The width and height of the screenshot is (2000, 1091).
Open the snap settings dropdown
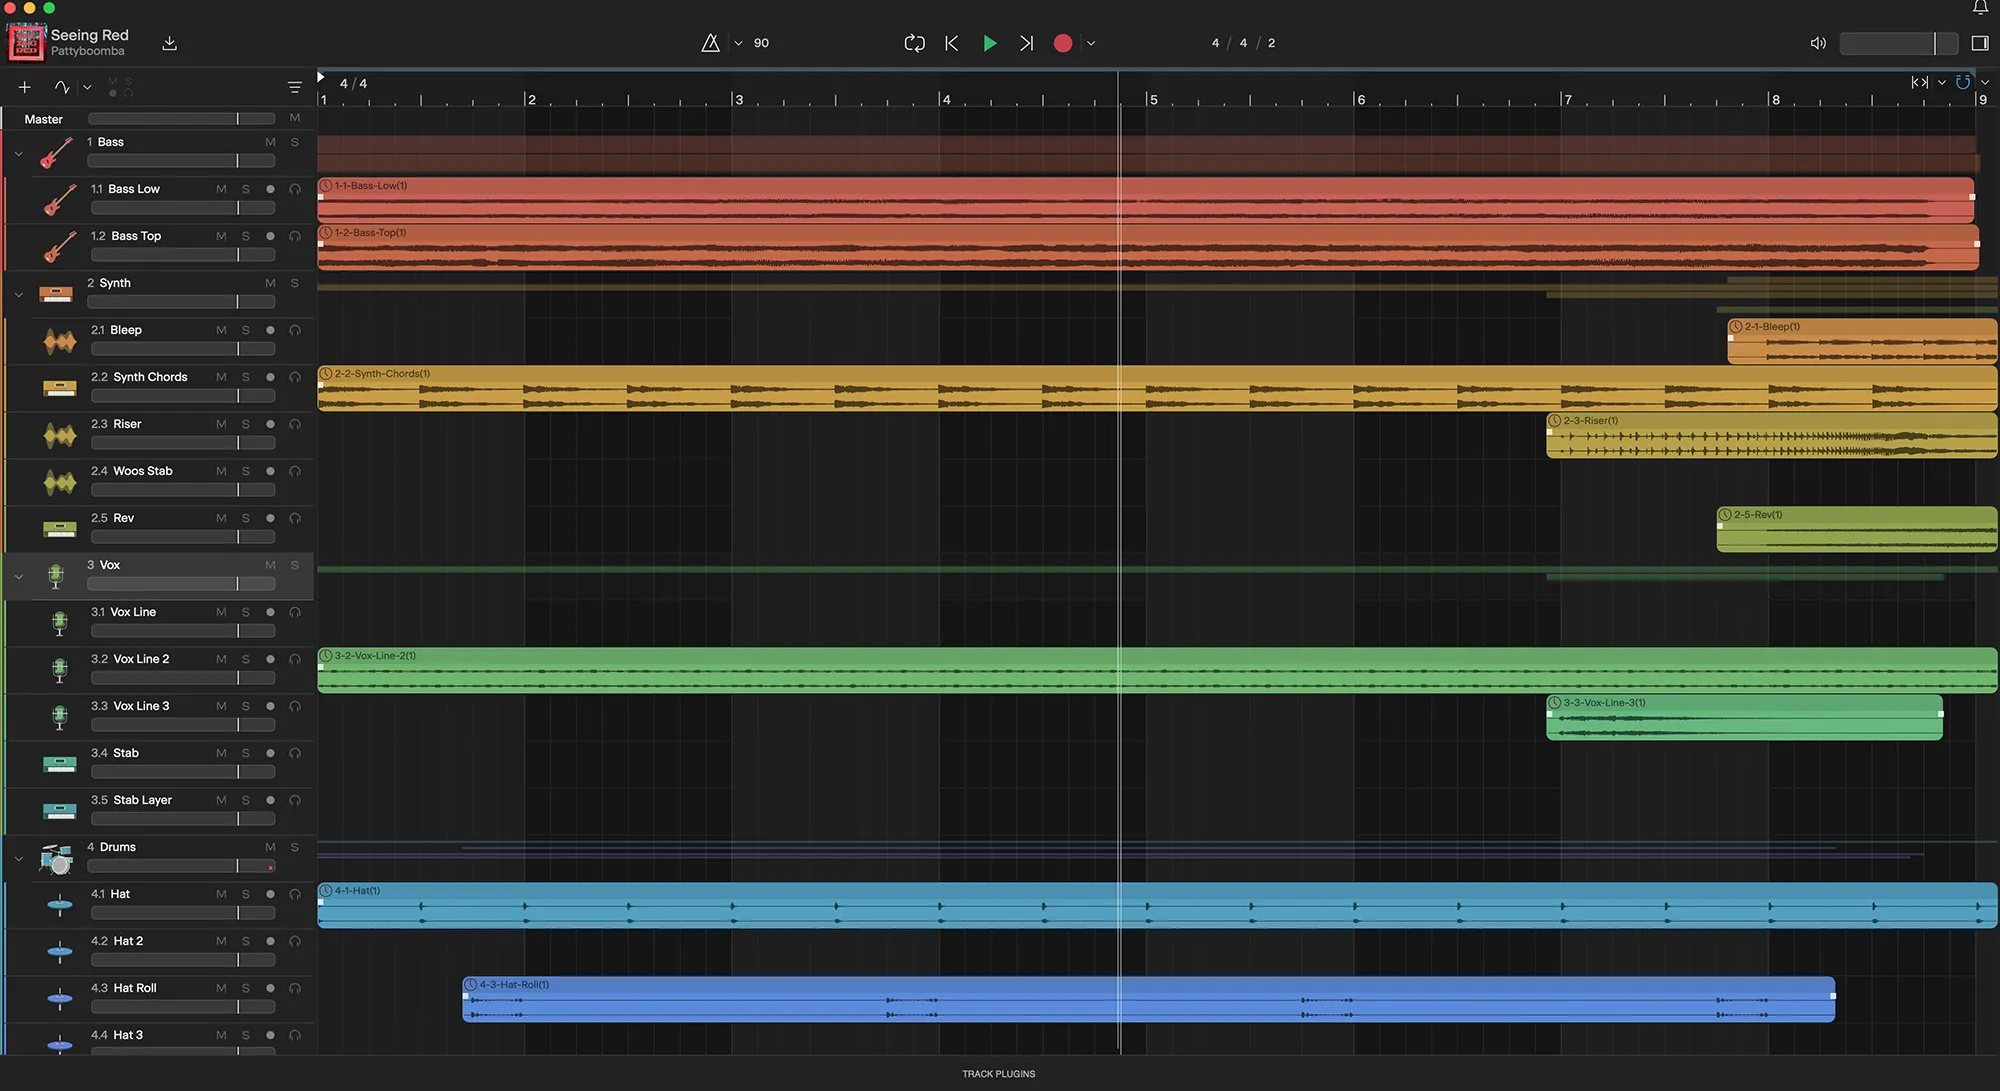(1985, 82)
